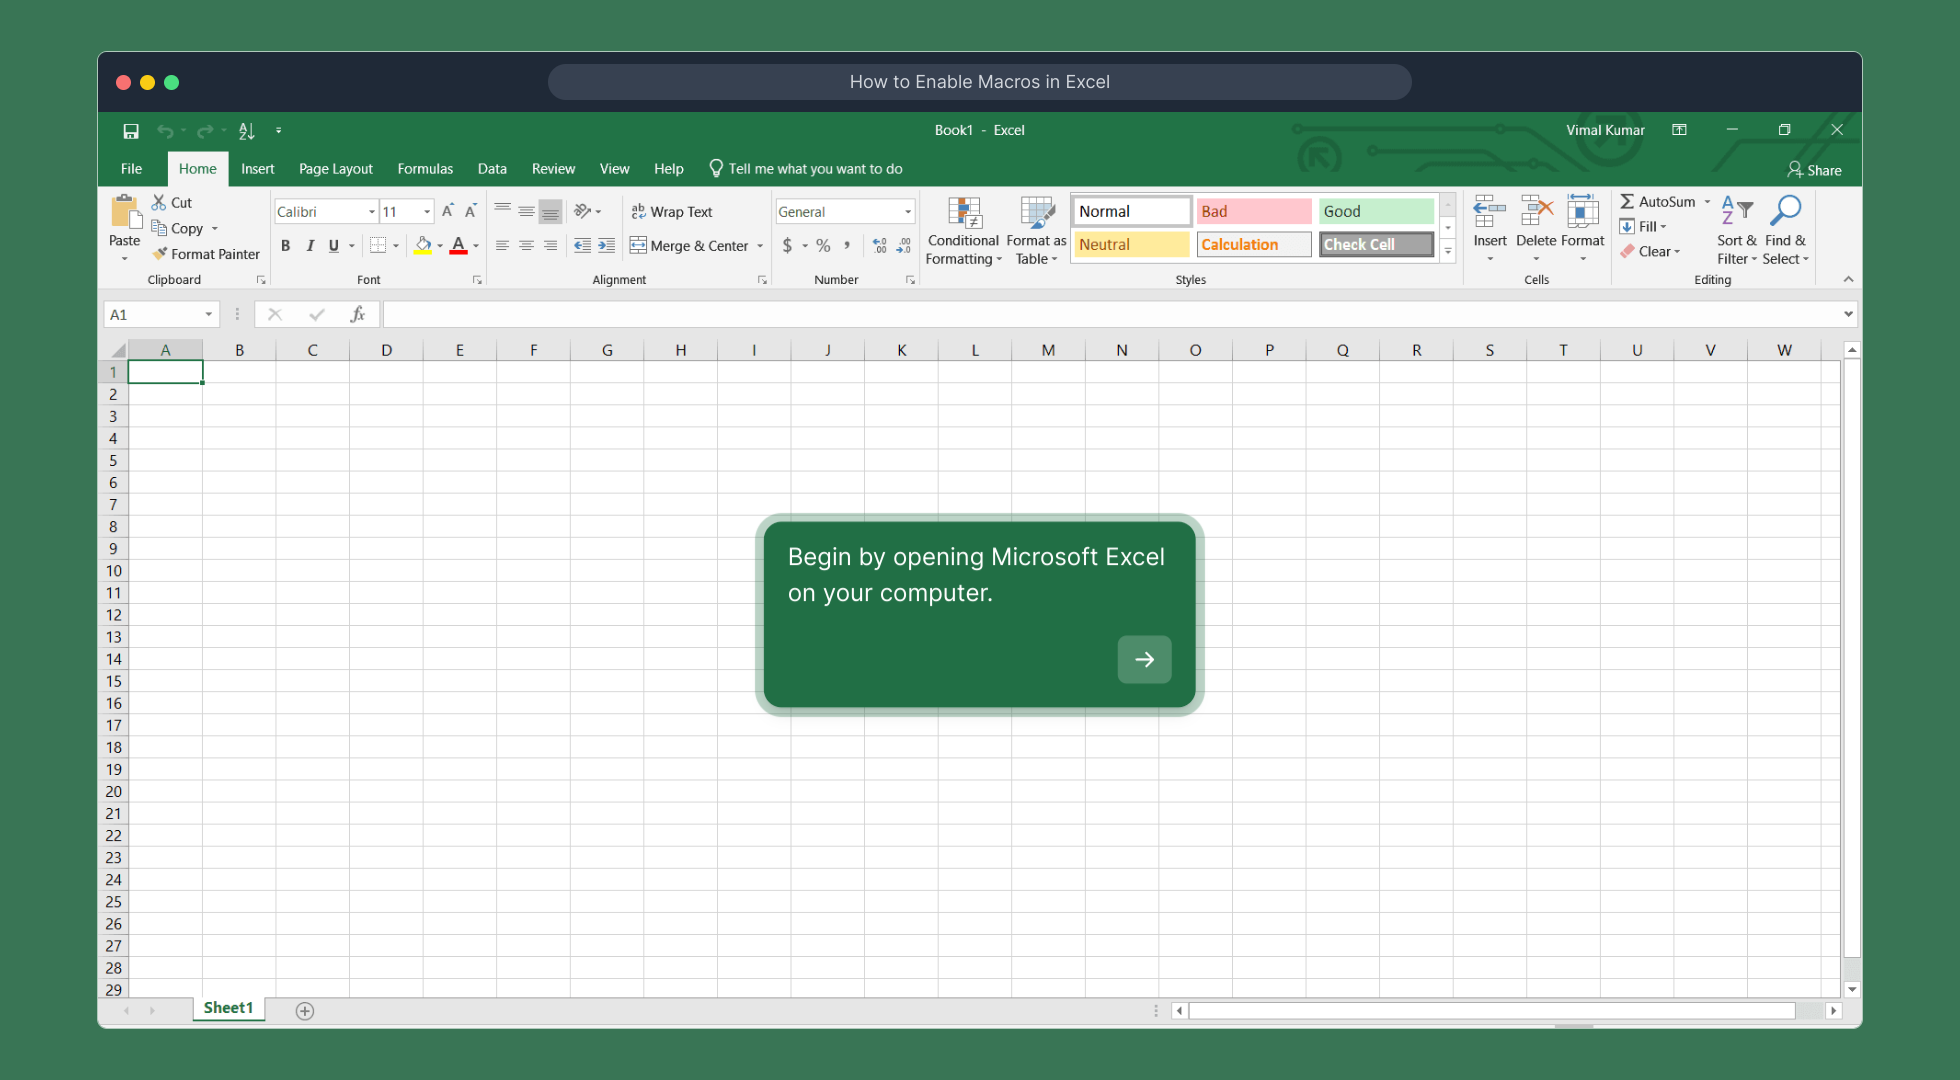Image resolution: width=1960 pixels, height=1080 pixels.
Task: Toggle Wrap Text on
Action: point(672,212)
